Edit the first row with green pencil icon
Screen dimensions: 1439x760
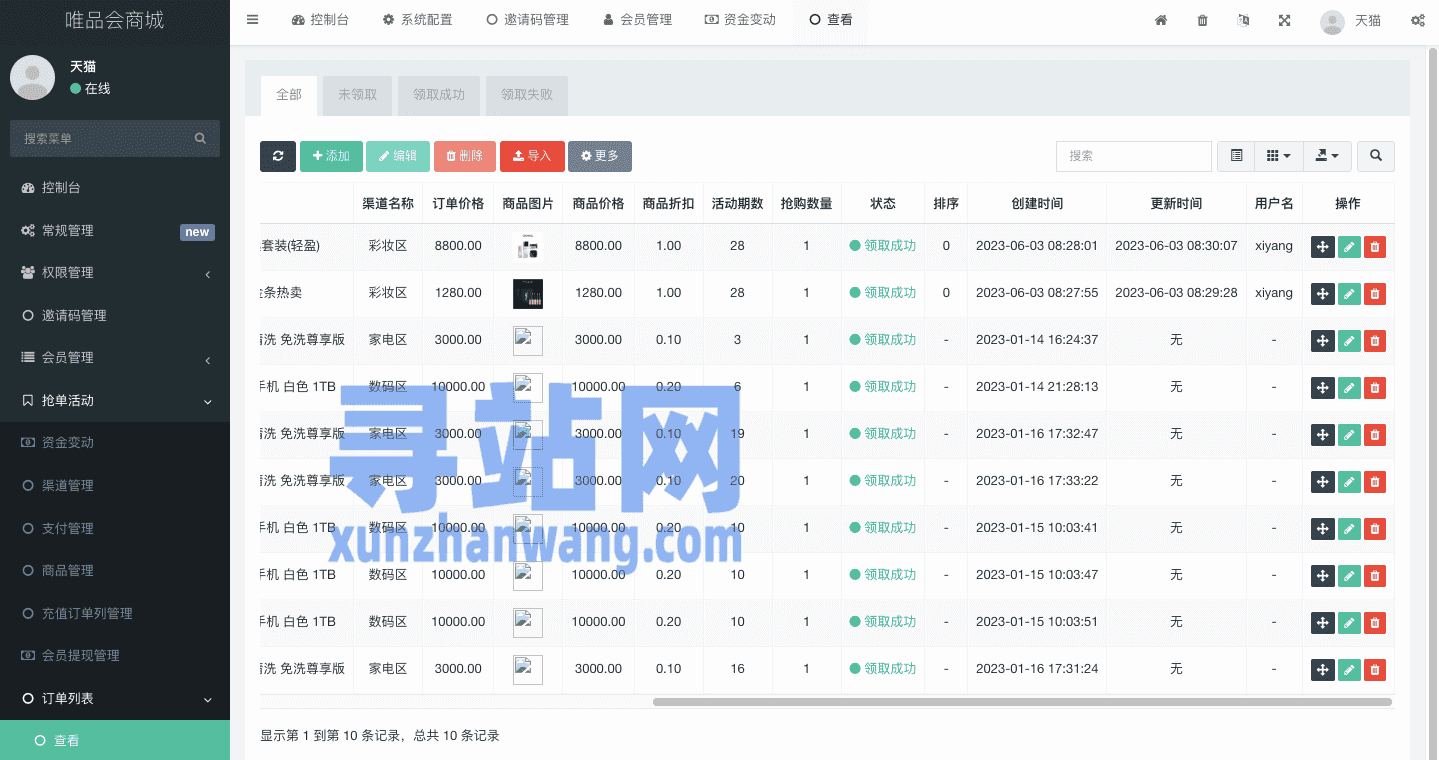[1349, 246]
